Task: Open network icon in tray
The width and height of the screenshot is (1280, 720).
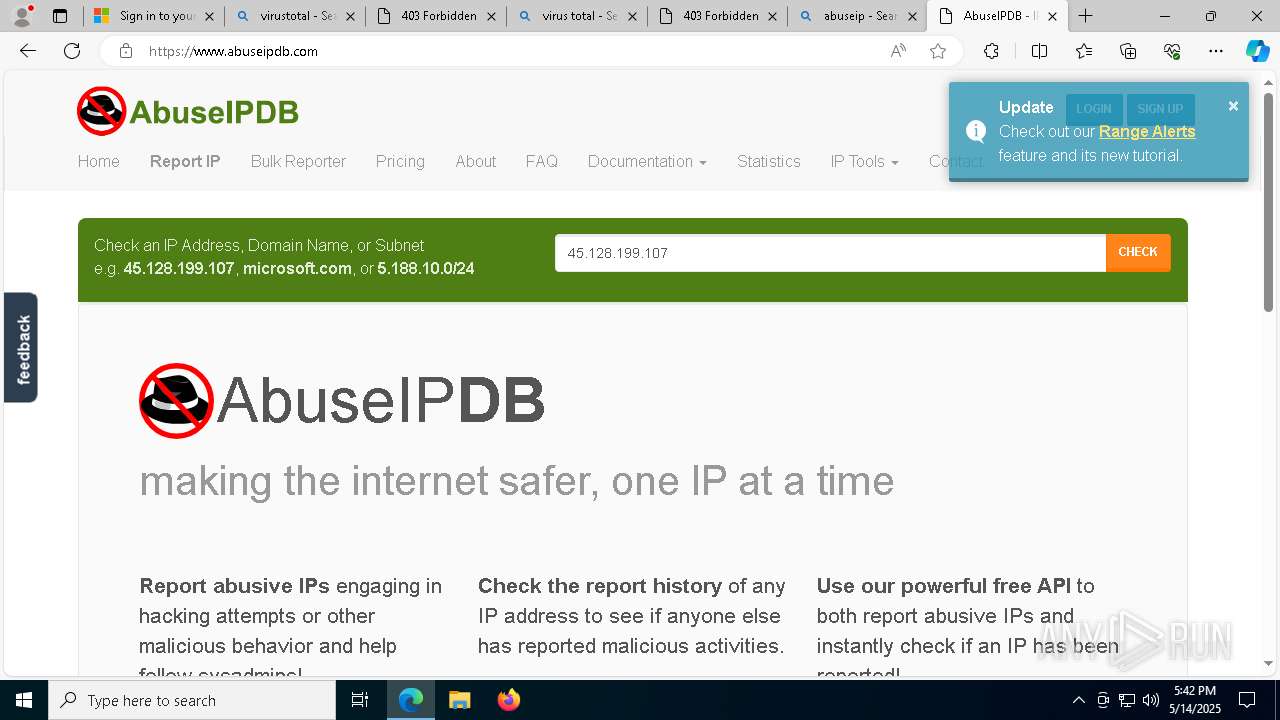Action: click(1127, 700)
